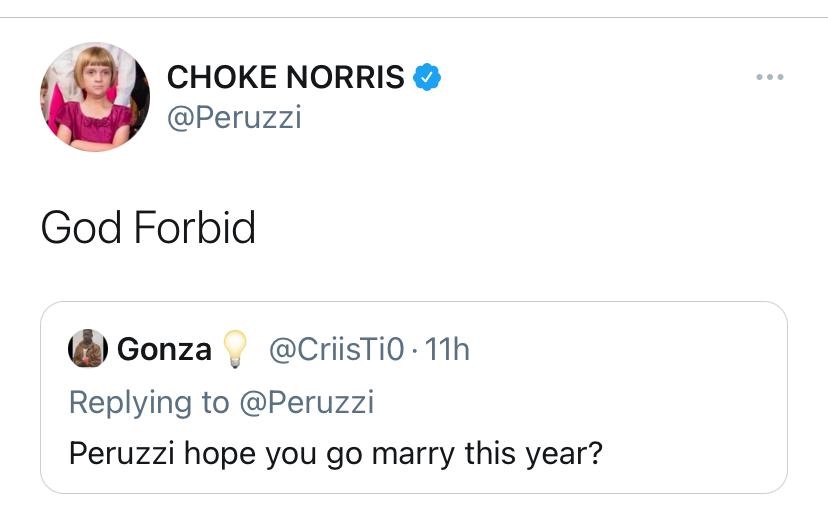
Task: Open the three-dot more options menu
Action: coord(769,77)
